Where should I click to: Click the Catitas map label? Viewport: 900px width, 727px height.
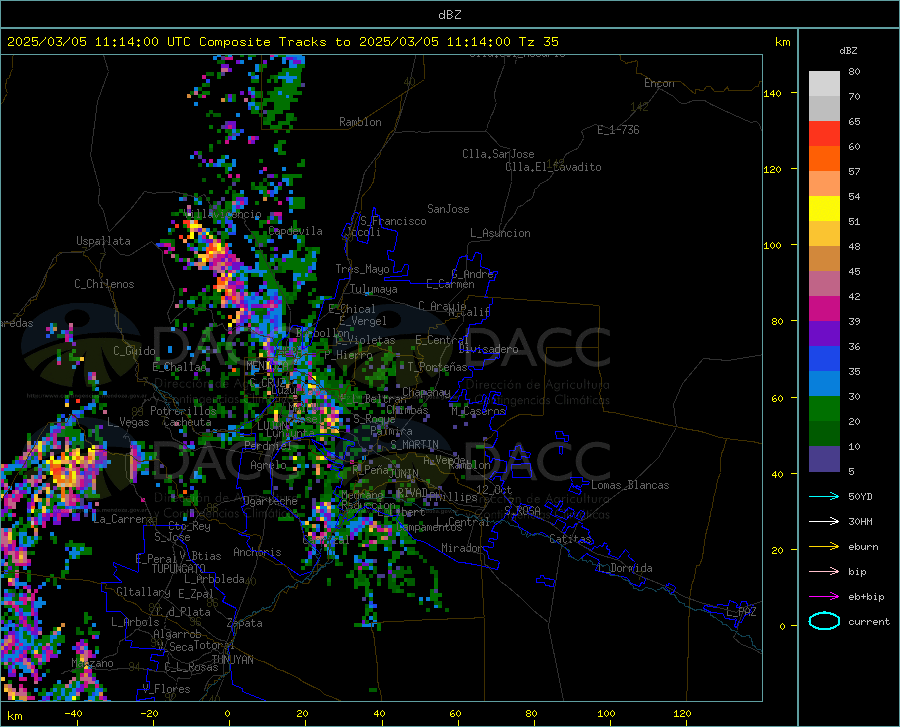coord(570,539)
